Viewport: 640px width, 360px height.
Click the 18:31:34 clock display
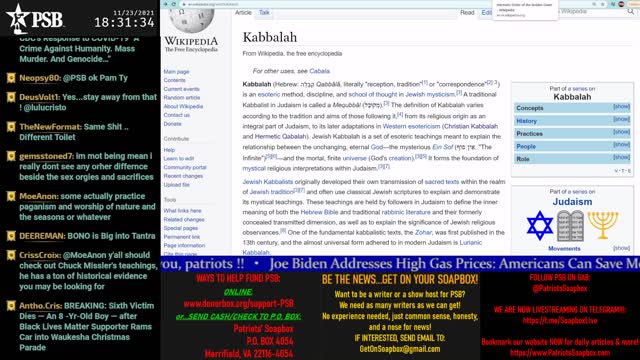[x=124, y=22]
